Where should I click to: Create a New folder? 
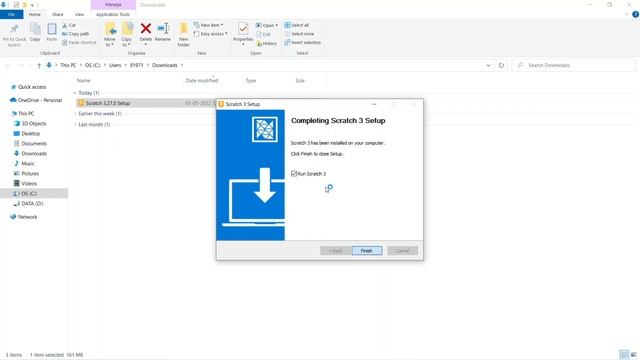pos(184,34)
